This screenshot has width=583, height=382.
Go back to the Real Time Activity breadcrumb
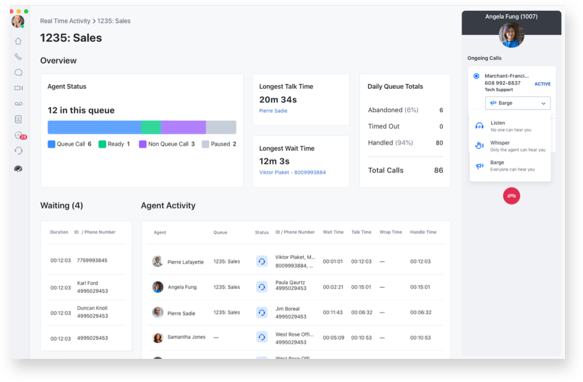(65, 21)
